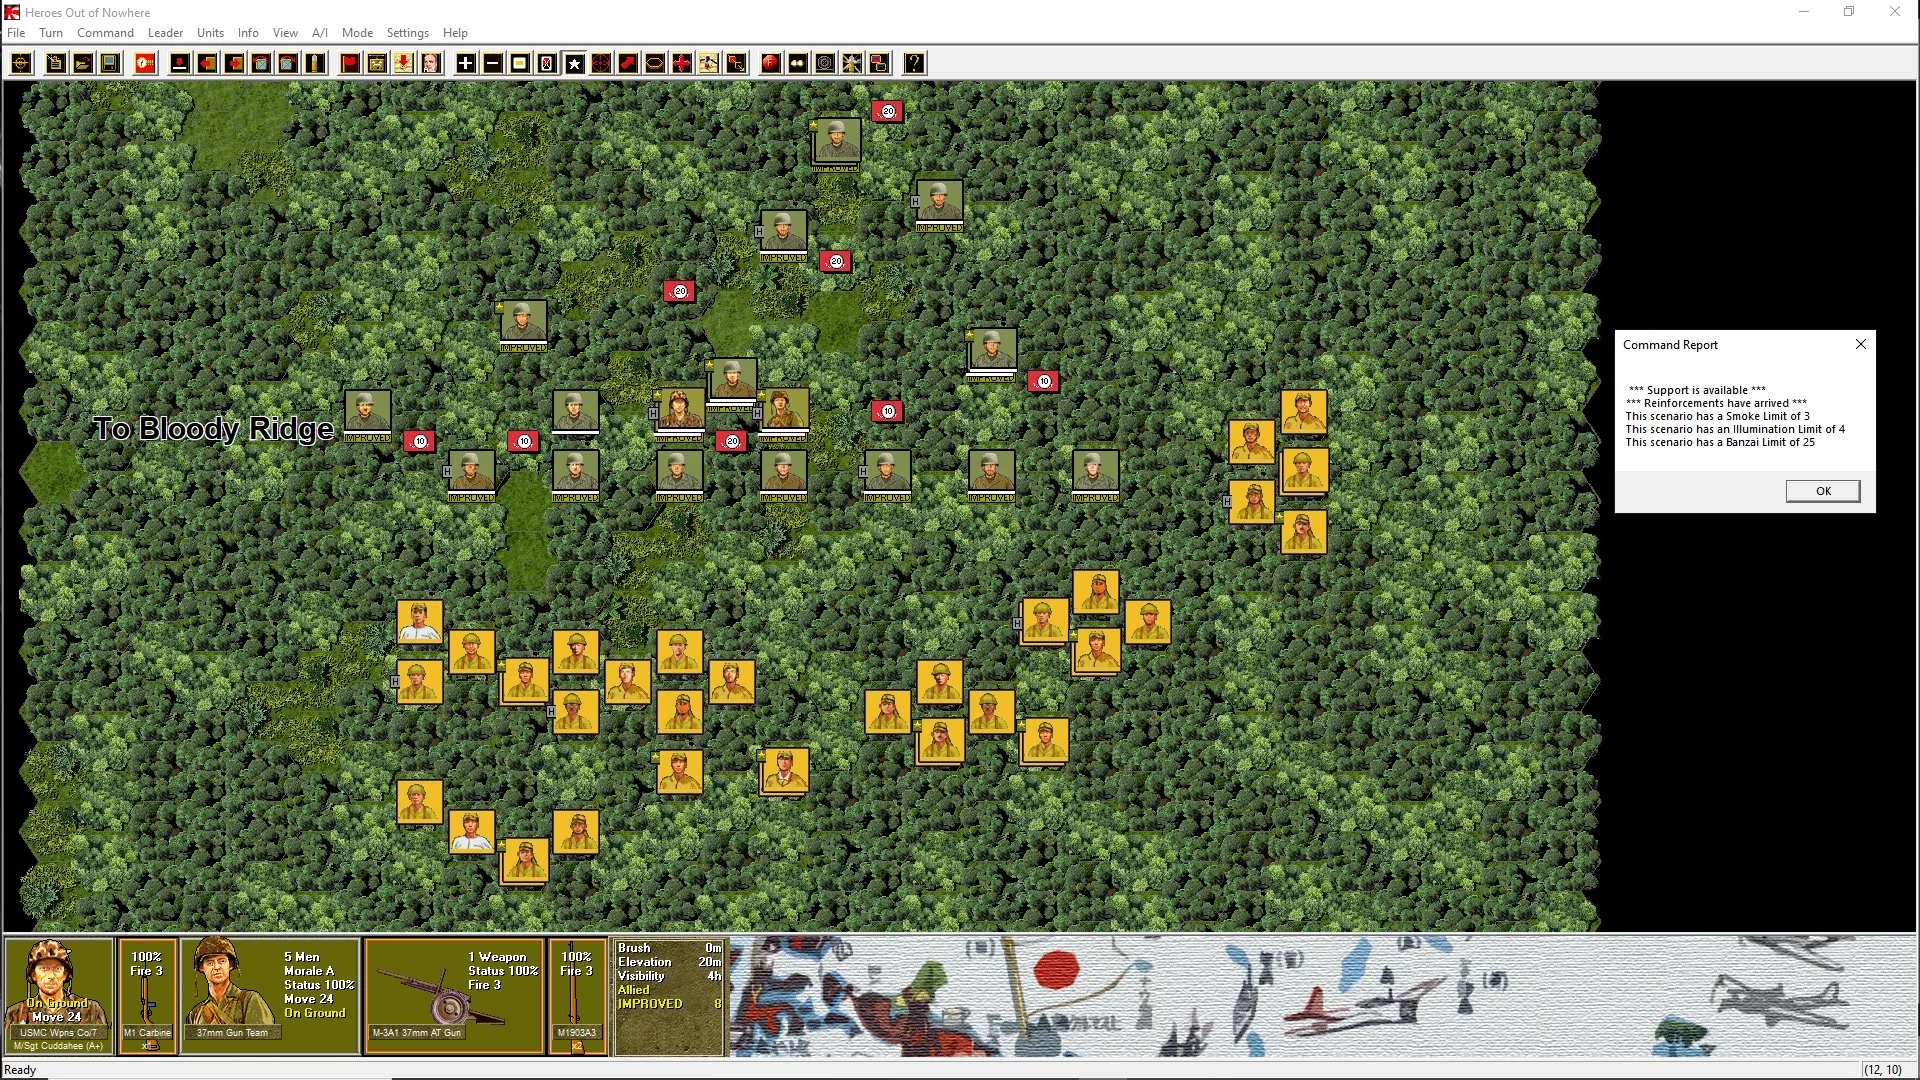The height and width of the screenshot is (1080, 1920).
Task: Click the plus zoom-in toolbar icon
Action: point(466,64)
